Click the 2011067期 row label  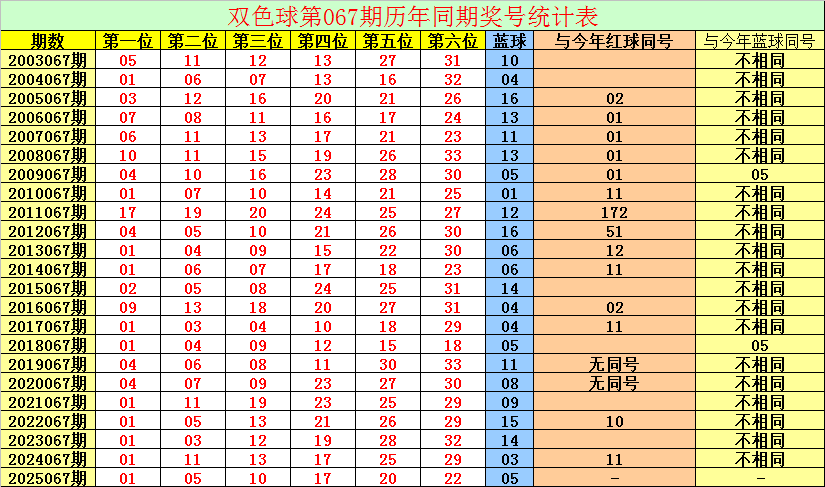click(47, 212)
